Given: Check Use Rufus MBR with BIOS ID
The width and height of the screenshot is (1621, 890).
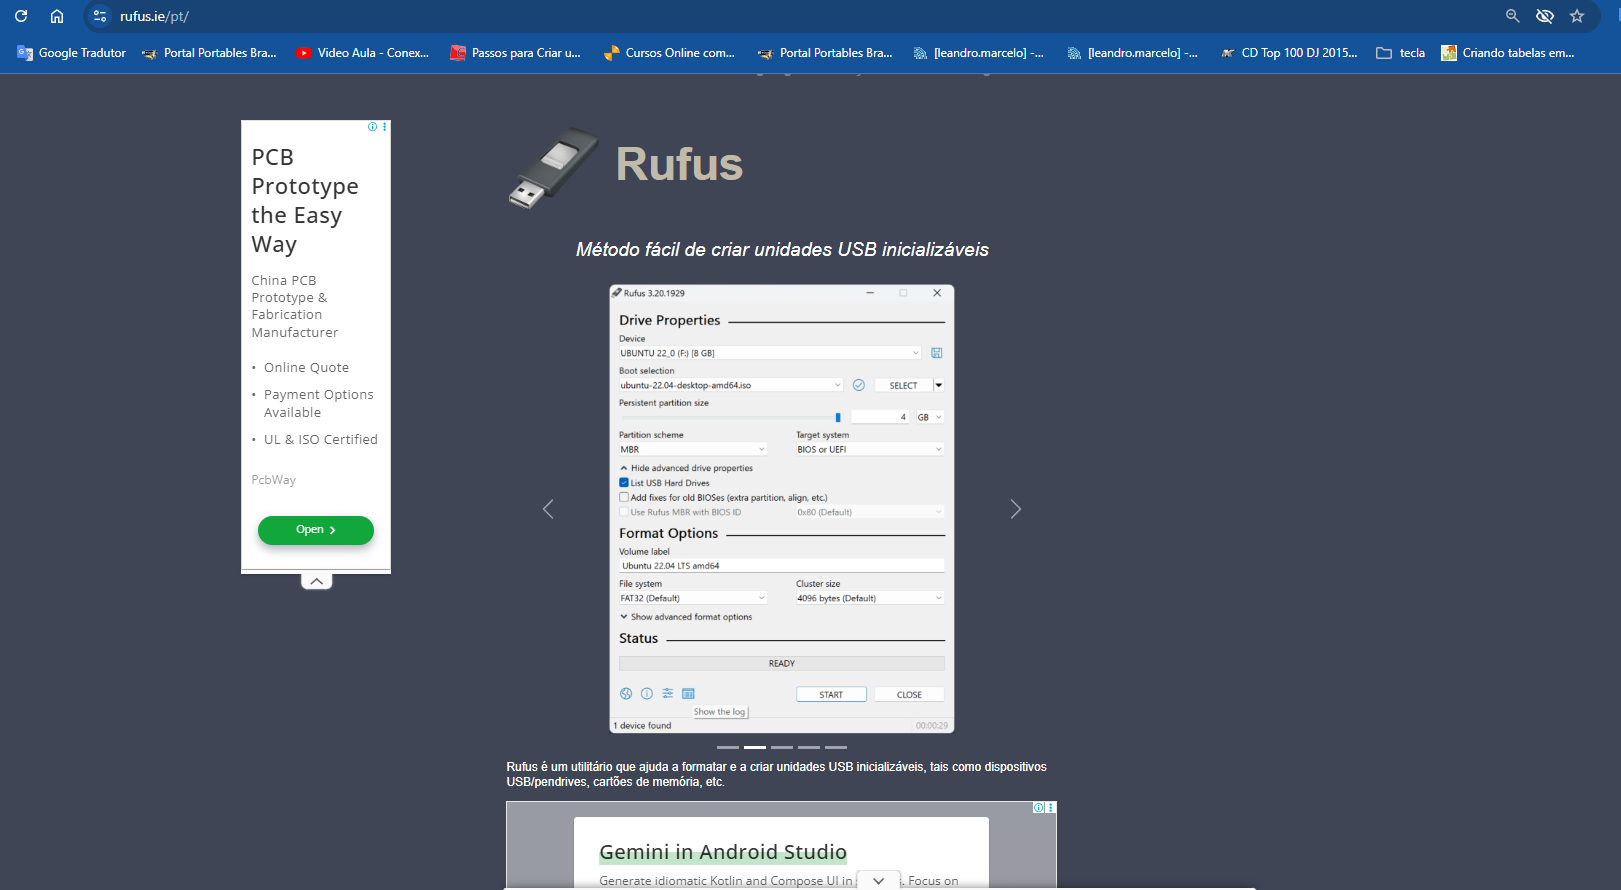Looking at the screenshot, I should click(x=624, y=512).
